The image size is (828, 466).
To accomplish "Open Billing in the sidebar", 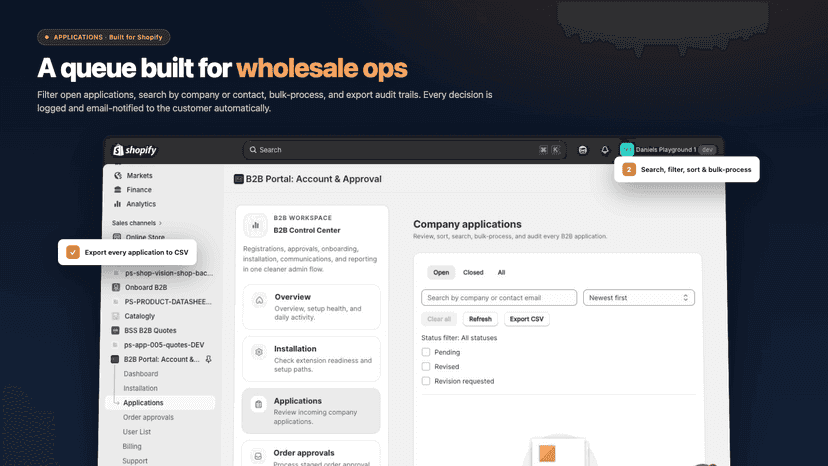I will pos(132,446).
